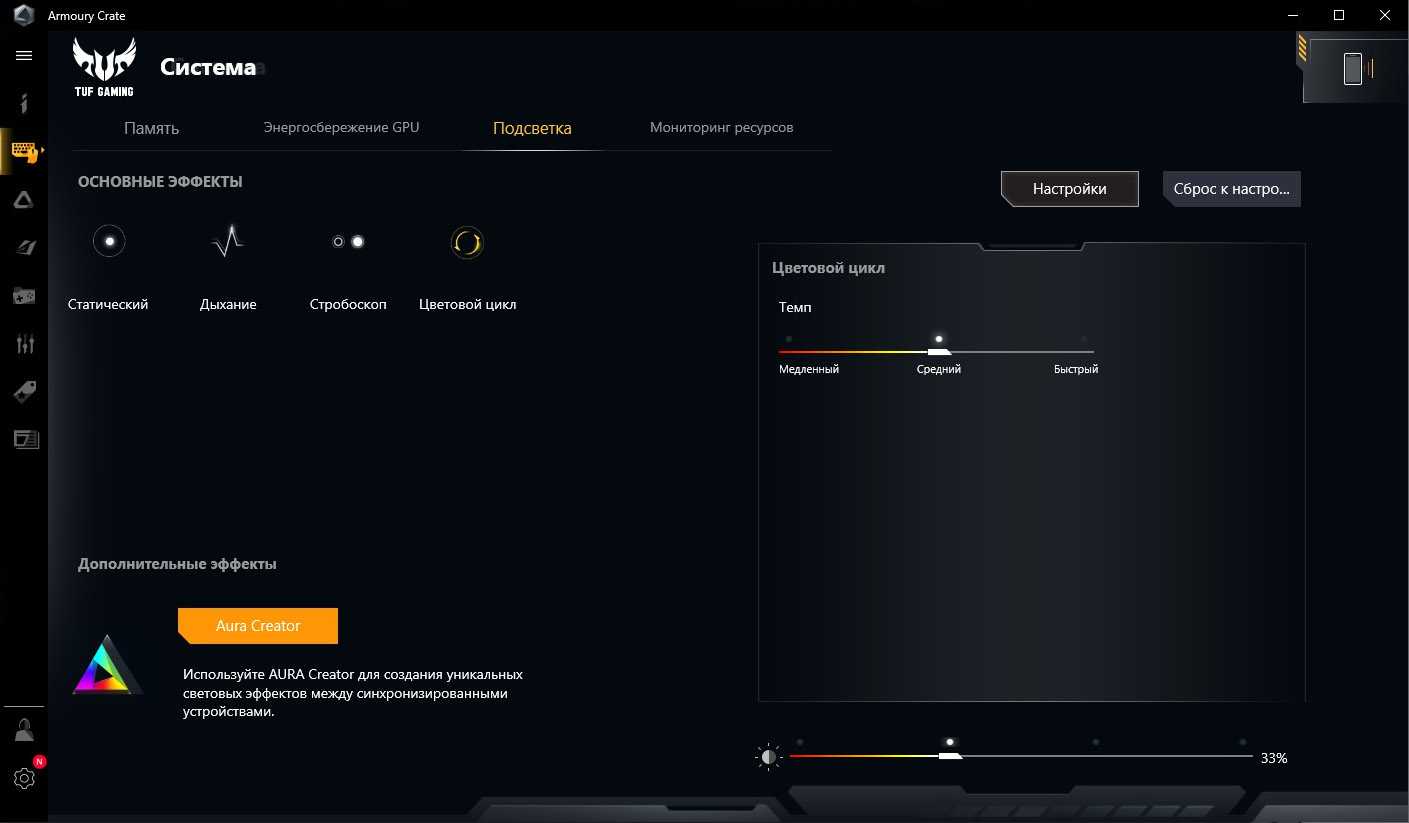Launch Aura Creator with orange button
This screenshot has width=1409, height=823.
tap(258, 626)
